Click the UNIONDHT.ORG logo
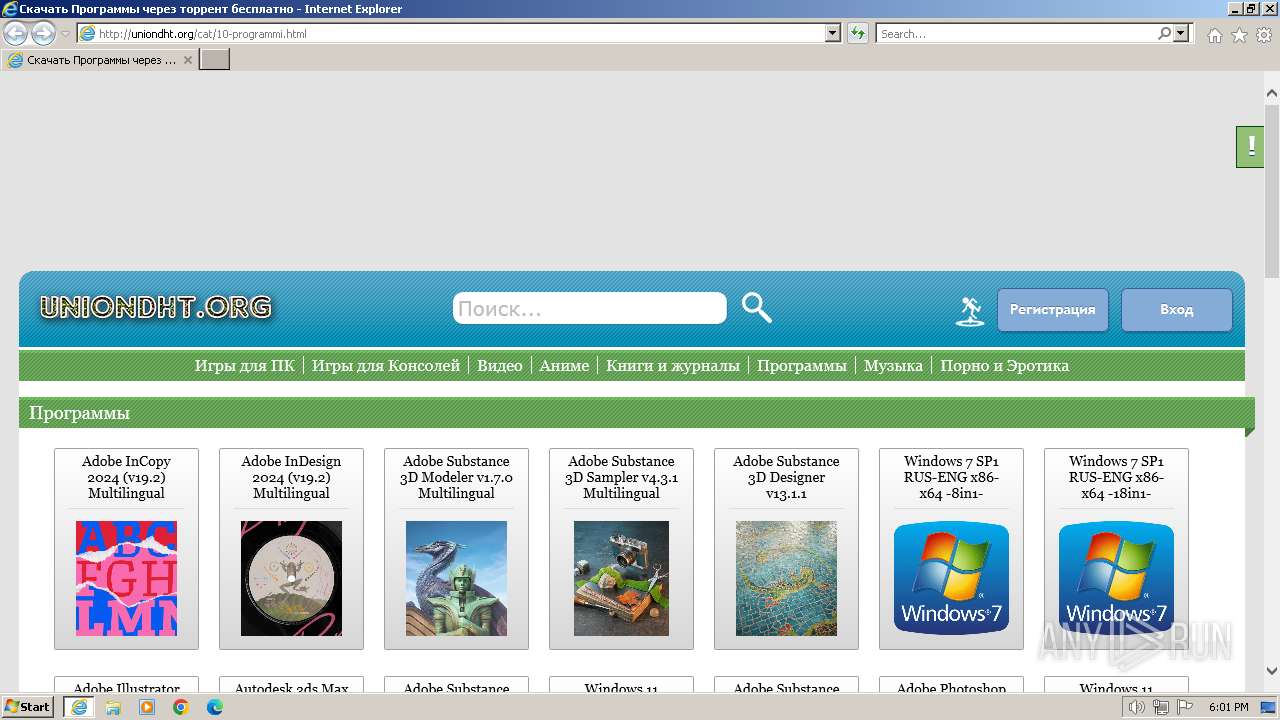 [x=155, y=307]
